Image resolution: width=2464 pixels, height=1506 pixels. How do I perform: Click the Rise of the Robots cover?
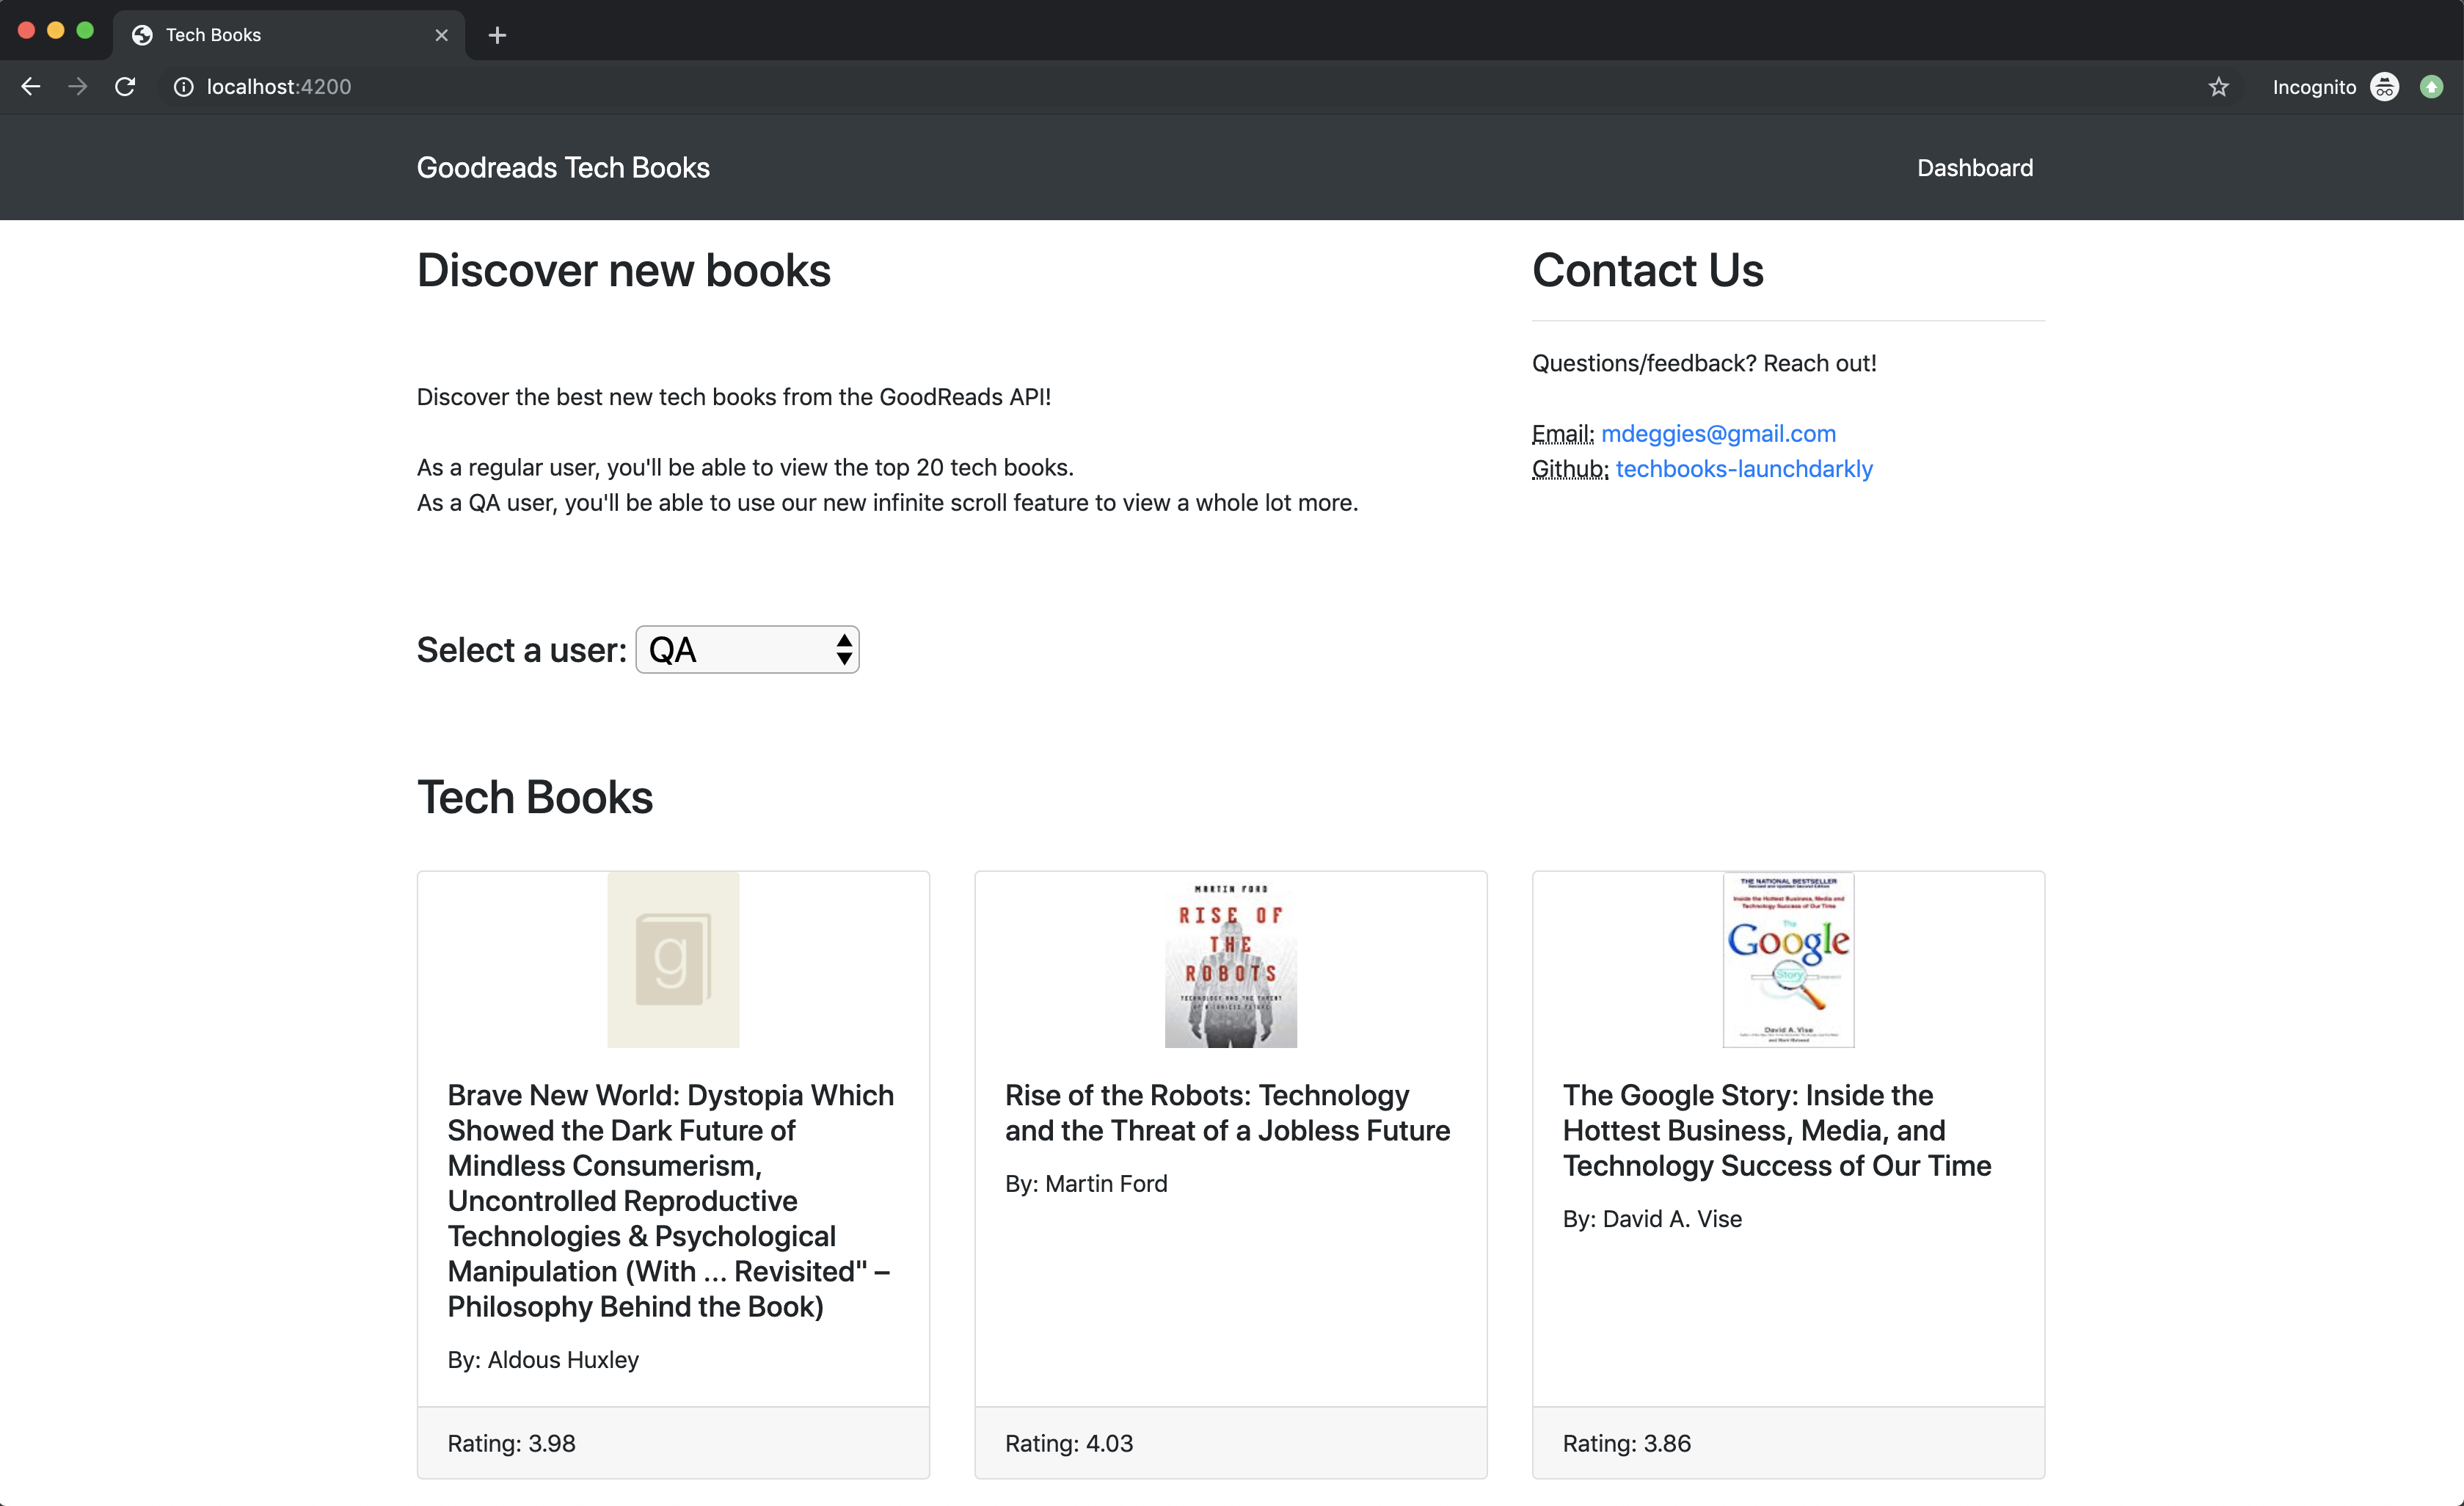click(1230, 960)
